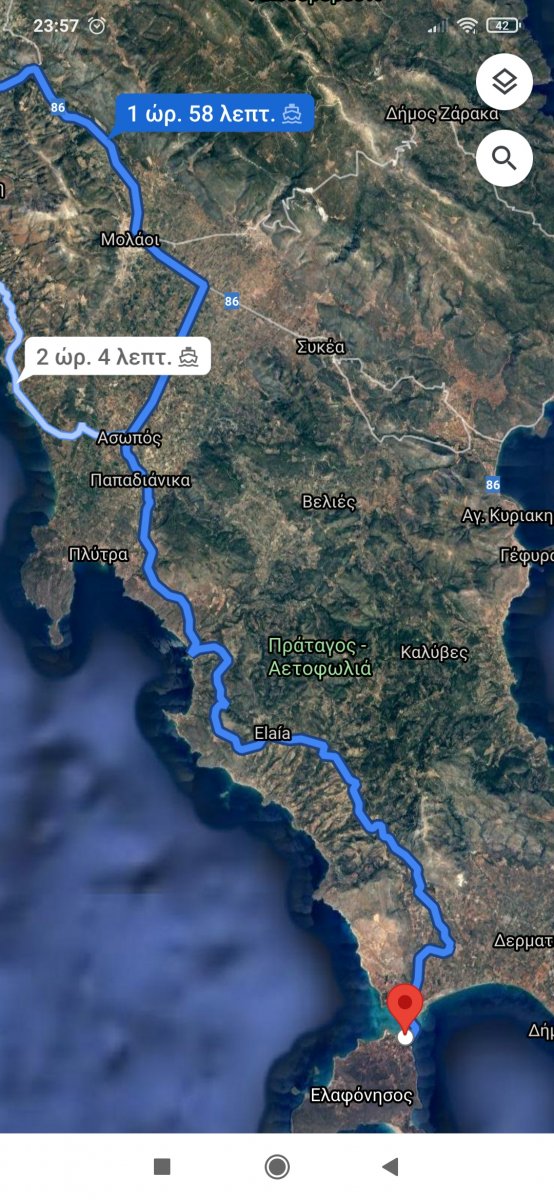Open recent apps square button
The width and height of the screenshot is (554, 1200).
(162, 1166)
